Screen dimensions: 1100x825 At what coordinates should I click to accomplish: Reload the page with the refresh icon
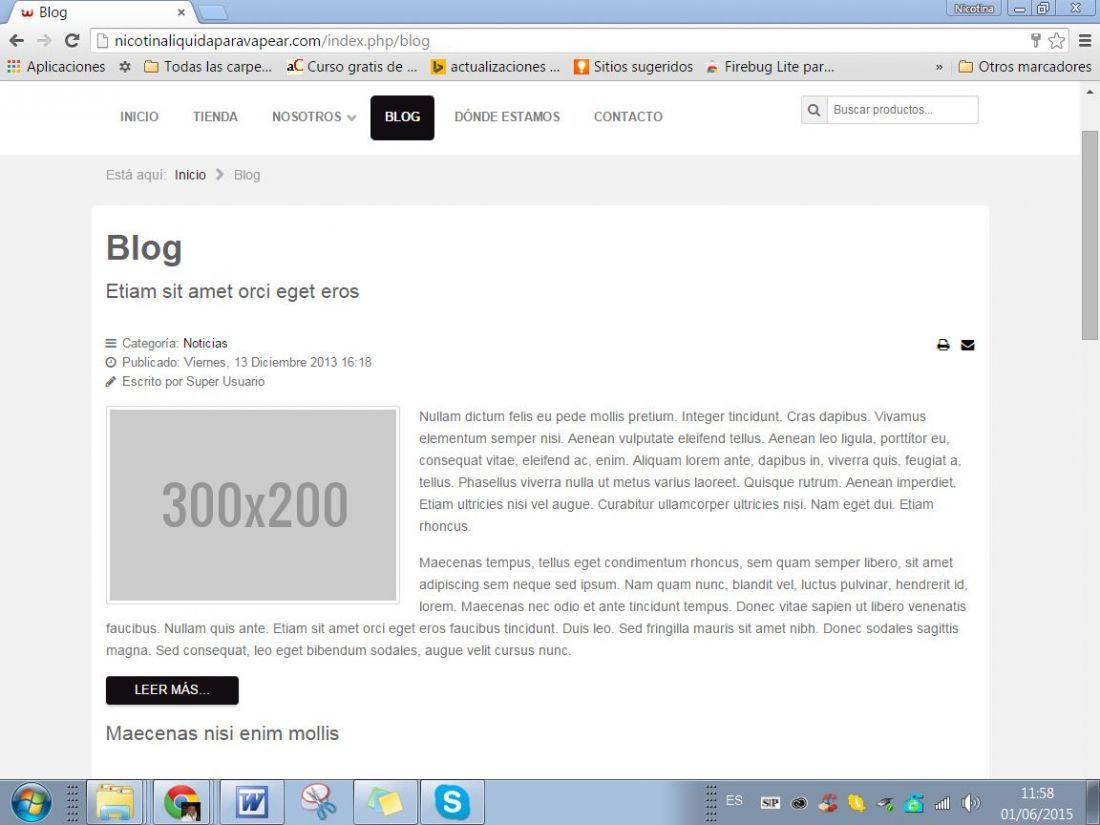(72, 41)
